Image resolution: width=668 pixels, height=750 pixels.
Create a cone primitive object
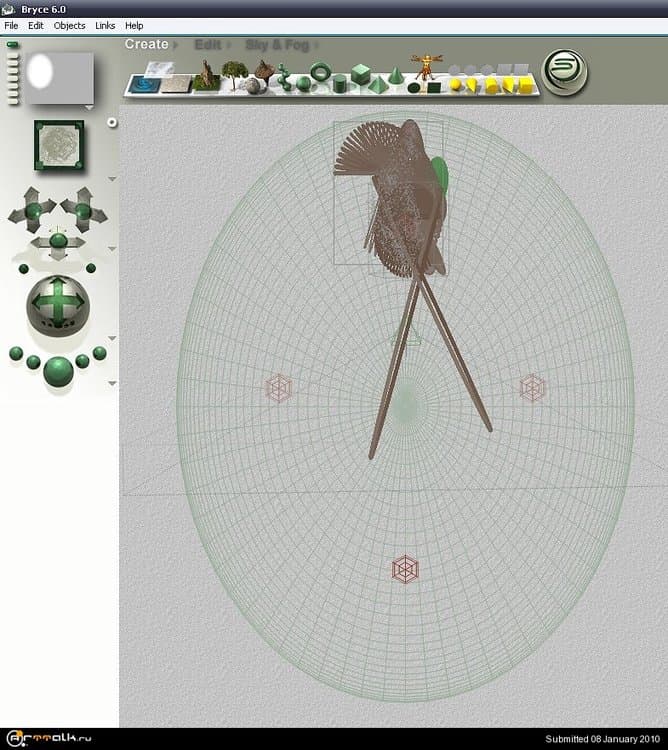tap(396, 76)
